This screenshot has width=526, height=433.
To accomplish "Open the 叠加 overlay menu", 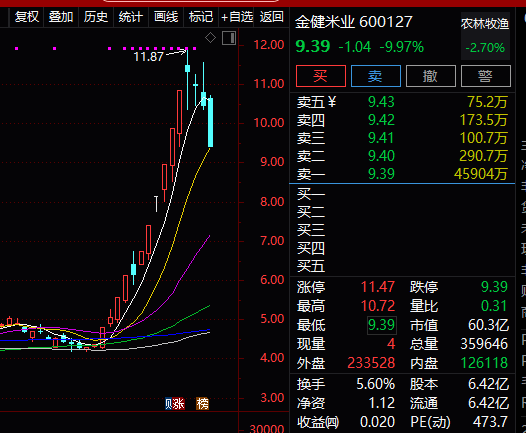I will 61,17.
